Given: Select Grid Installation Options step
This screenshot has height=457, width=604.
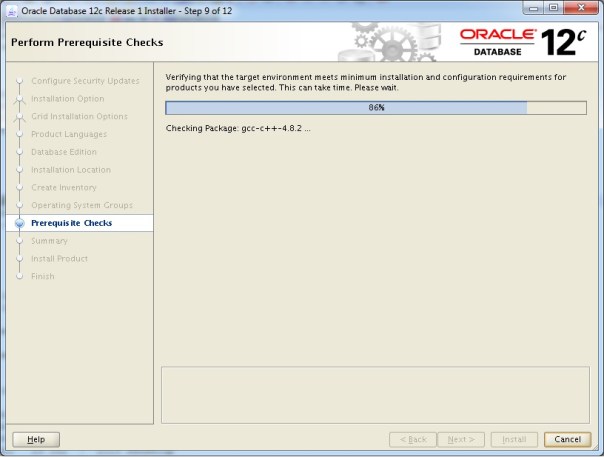Looking at the screenshot, I should point(79,117).
